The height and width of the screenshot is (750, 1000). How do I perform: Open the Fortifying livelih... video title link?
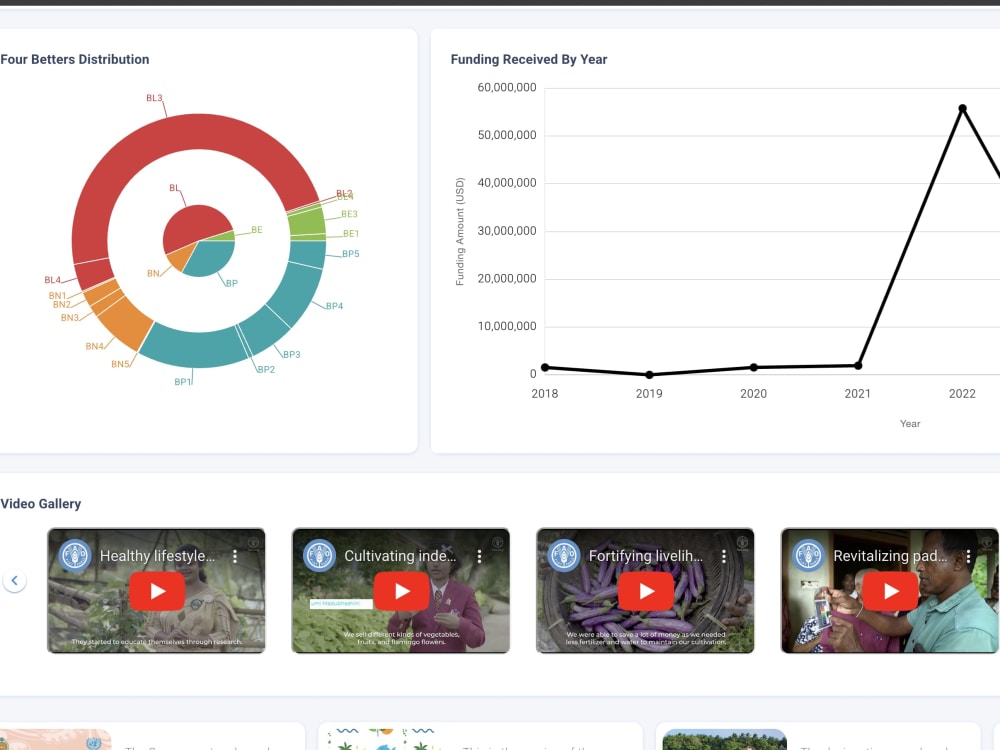click(645, 556)
